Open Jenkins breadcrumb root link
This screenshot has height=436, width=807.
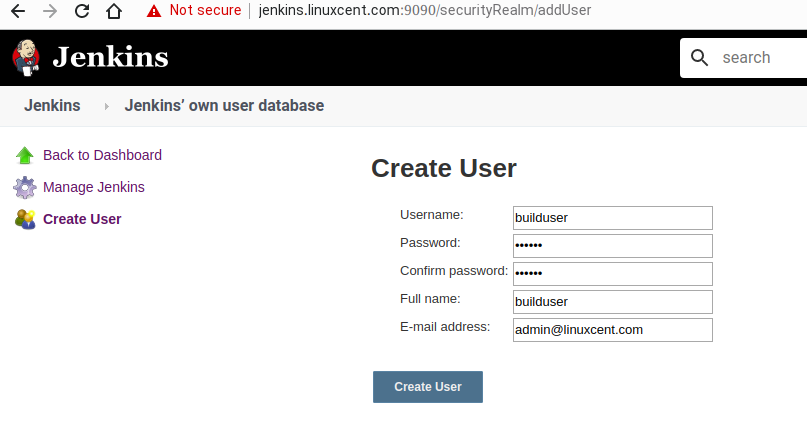coord(52,106)
